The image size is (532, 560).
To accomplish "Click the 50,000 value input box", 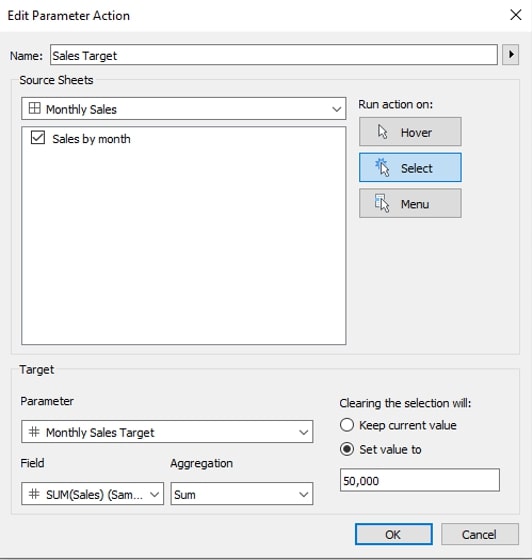I will pyautogui.click(x=420, y=480).
